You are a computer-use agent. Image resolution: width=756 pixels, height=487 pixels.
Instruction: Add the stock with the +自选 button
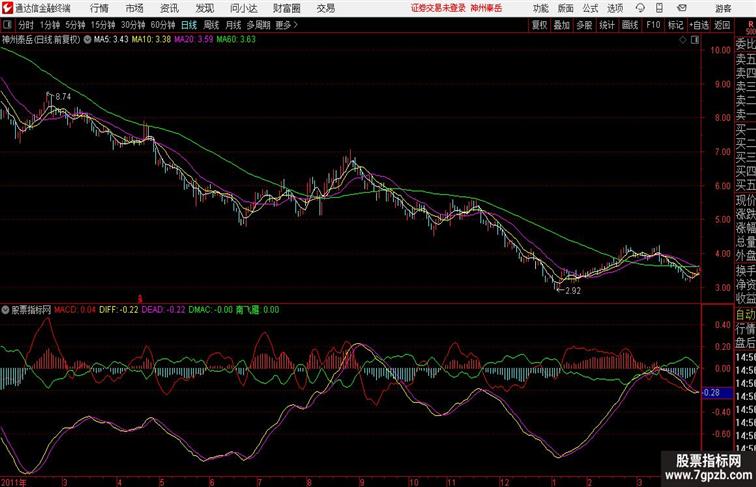pyautogui.click(x=699, y=25)
